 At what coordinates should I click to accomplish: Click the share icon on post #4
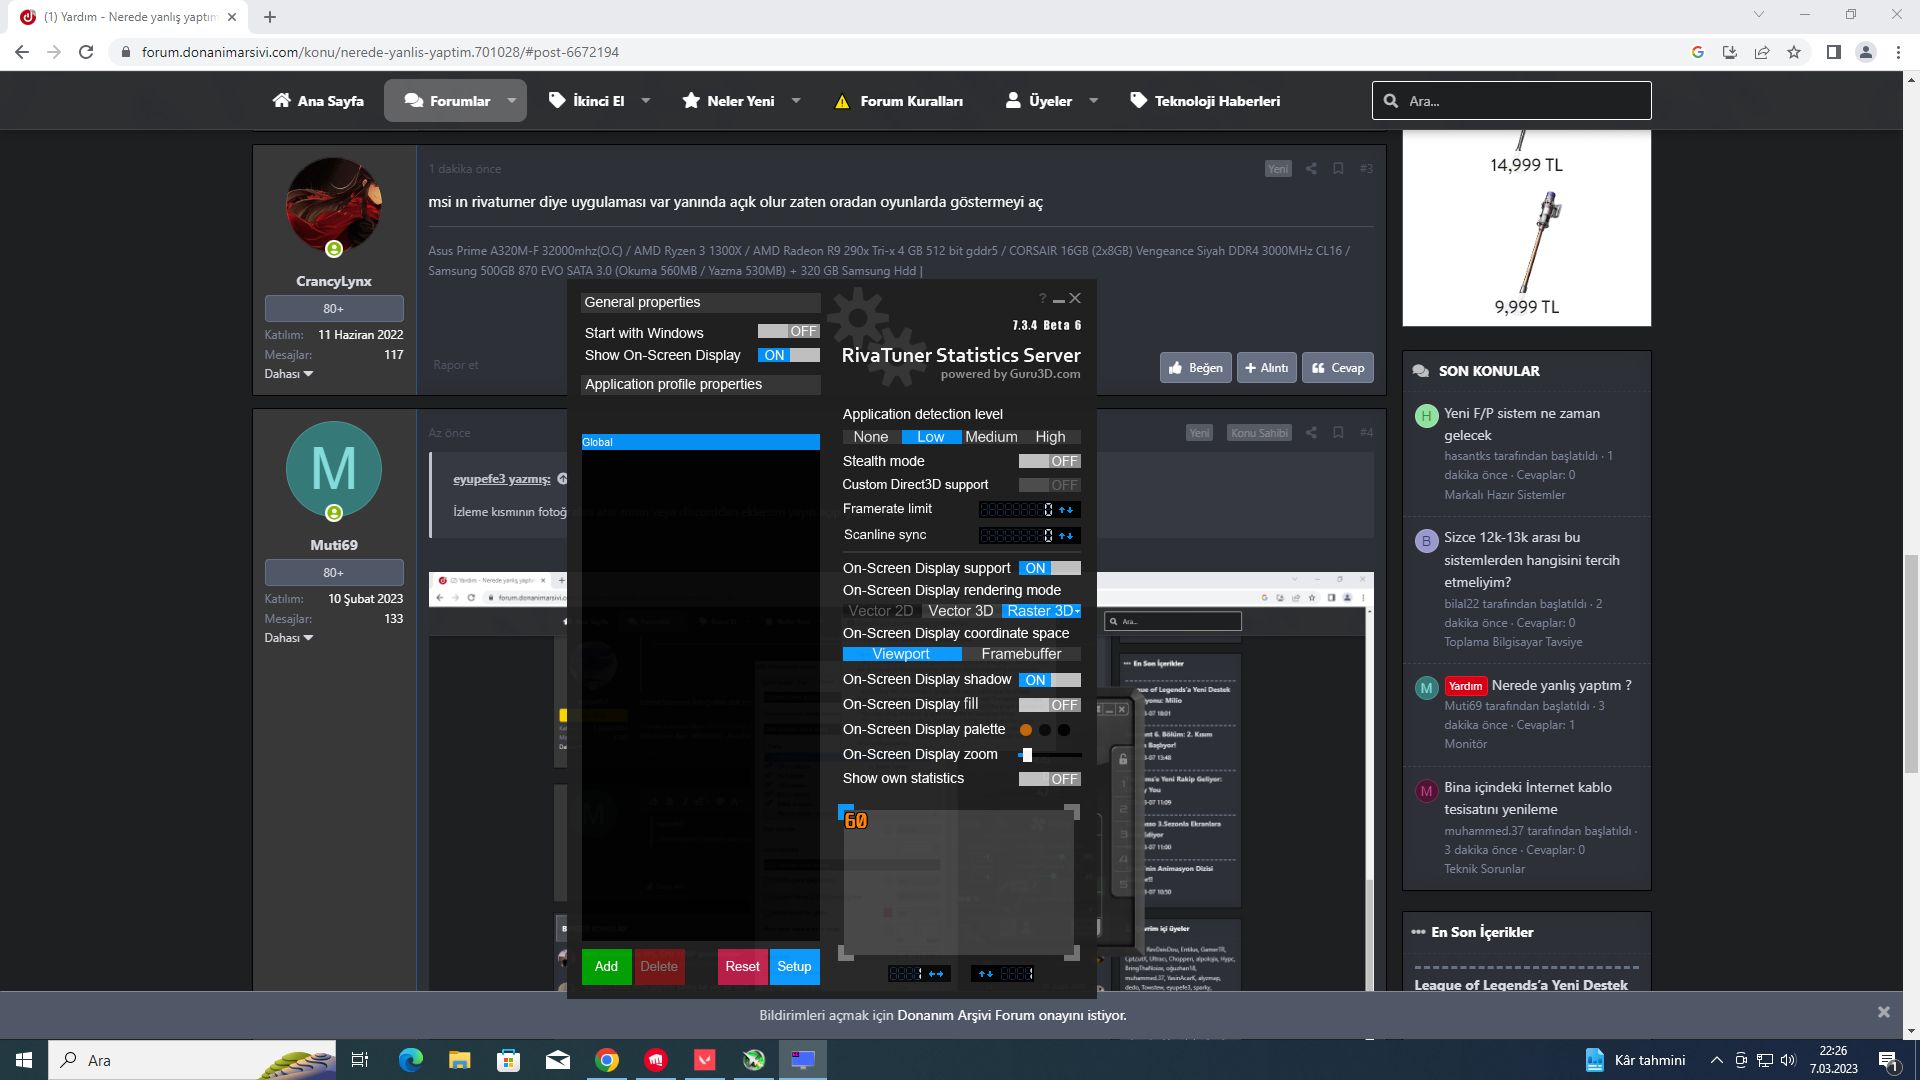click(1311, 433)
